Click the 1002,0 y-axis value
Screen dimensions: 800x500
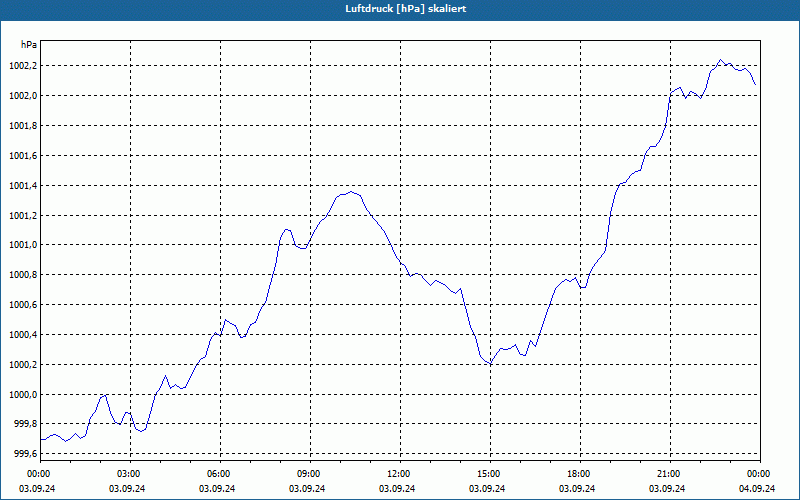point(23,96)
